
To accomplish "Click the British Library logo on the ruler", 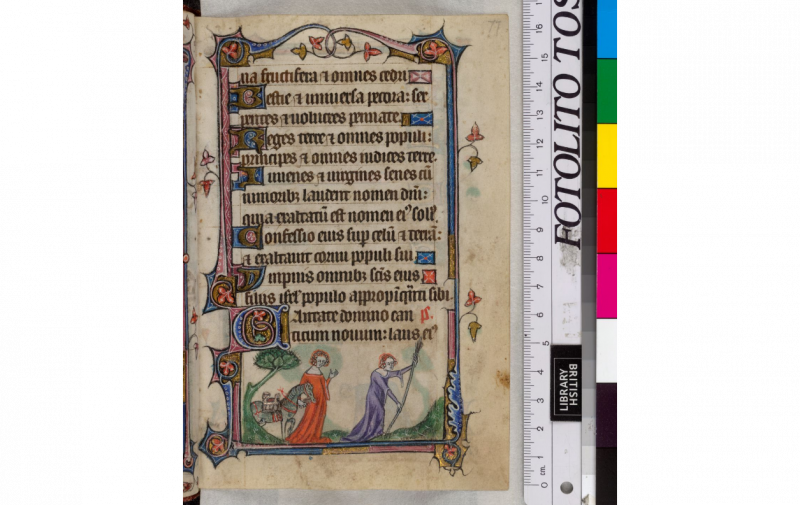I will click(566, 383).
